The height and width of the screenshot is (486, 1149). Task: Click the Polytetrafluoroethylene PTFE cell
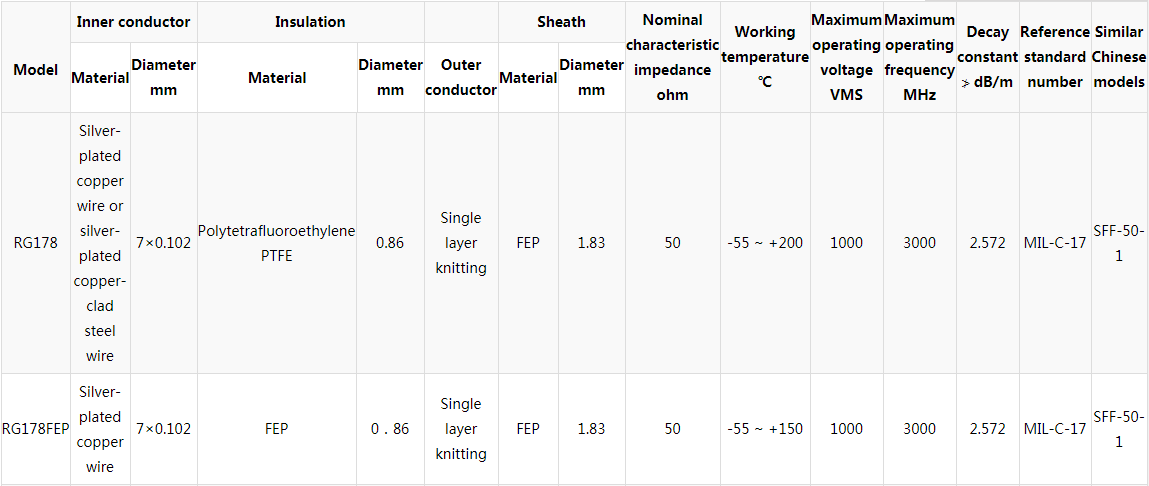coord(277,243)
